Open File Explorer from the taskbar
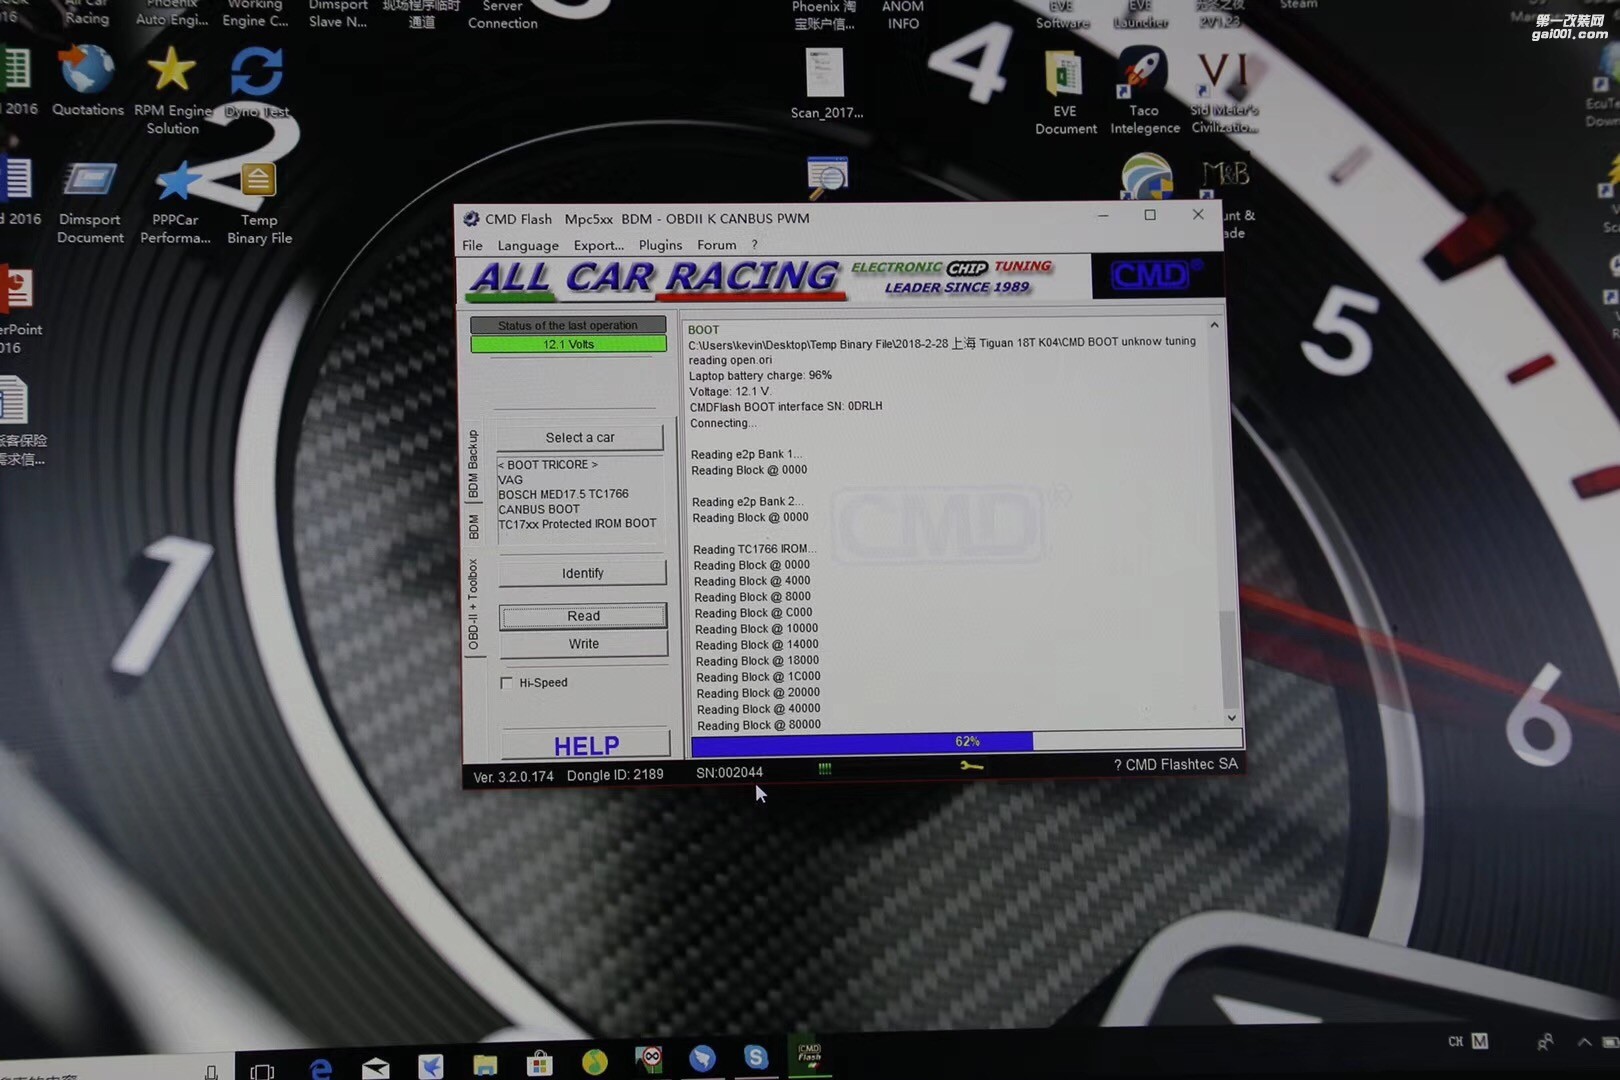The image size is (1620, 1080). [x=485, y=1065]
